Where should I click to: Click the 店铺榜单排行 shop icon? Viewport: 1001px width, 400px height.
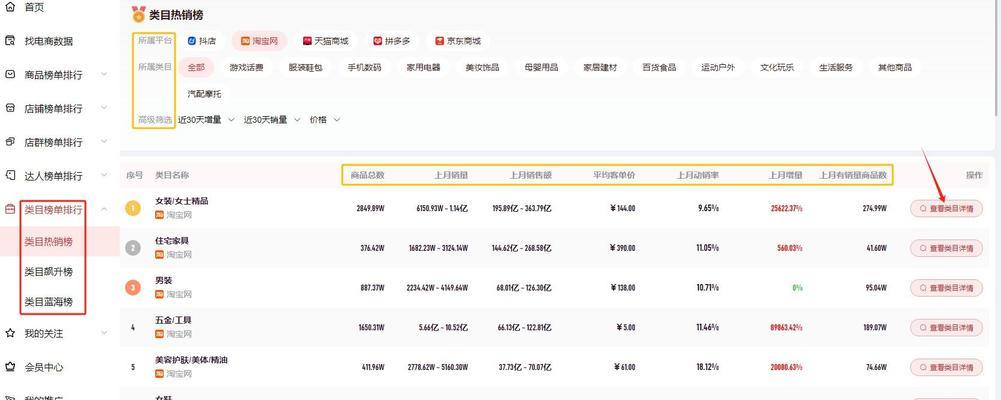[10, 108]
